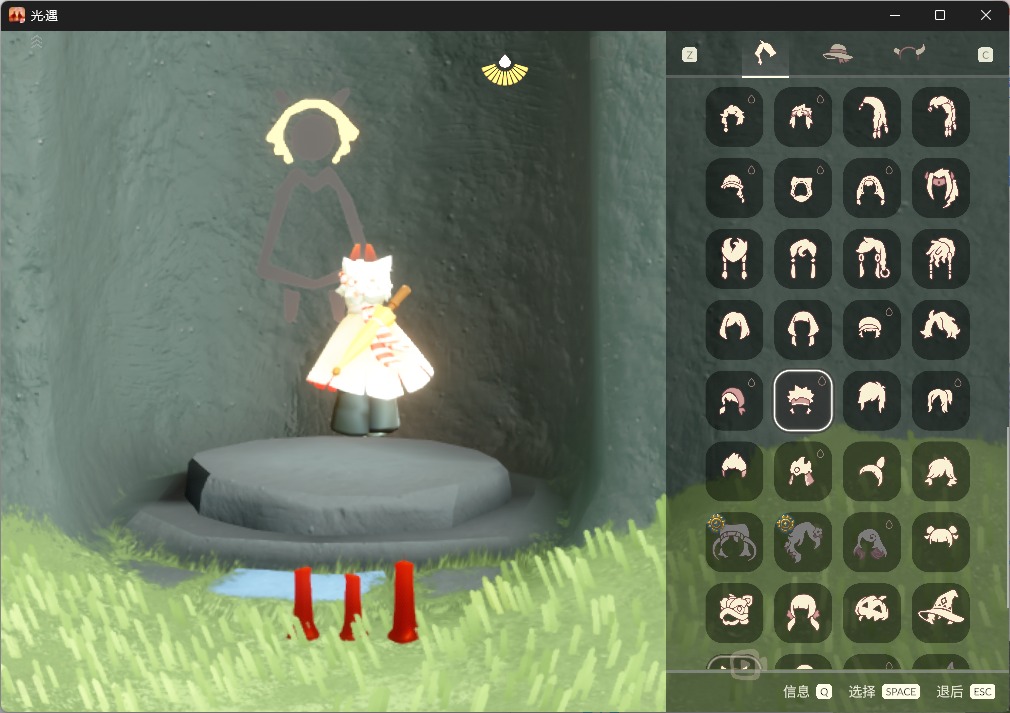Select the locked grey long wavy hairstyle
Screen dimensions: 1010x713
point(803,542)
